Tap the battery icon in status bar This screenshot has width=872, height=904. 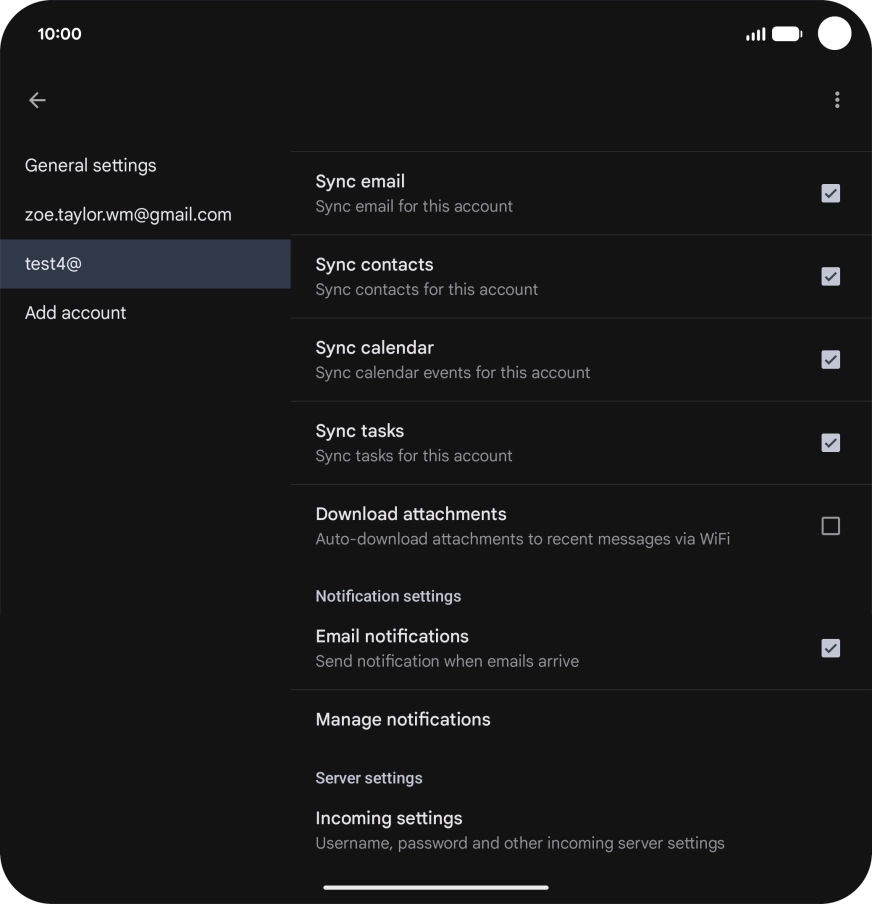point(787,34)
